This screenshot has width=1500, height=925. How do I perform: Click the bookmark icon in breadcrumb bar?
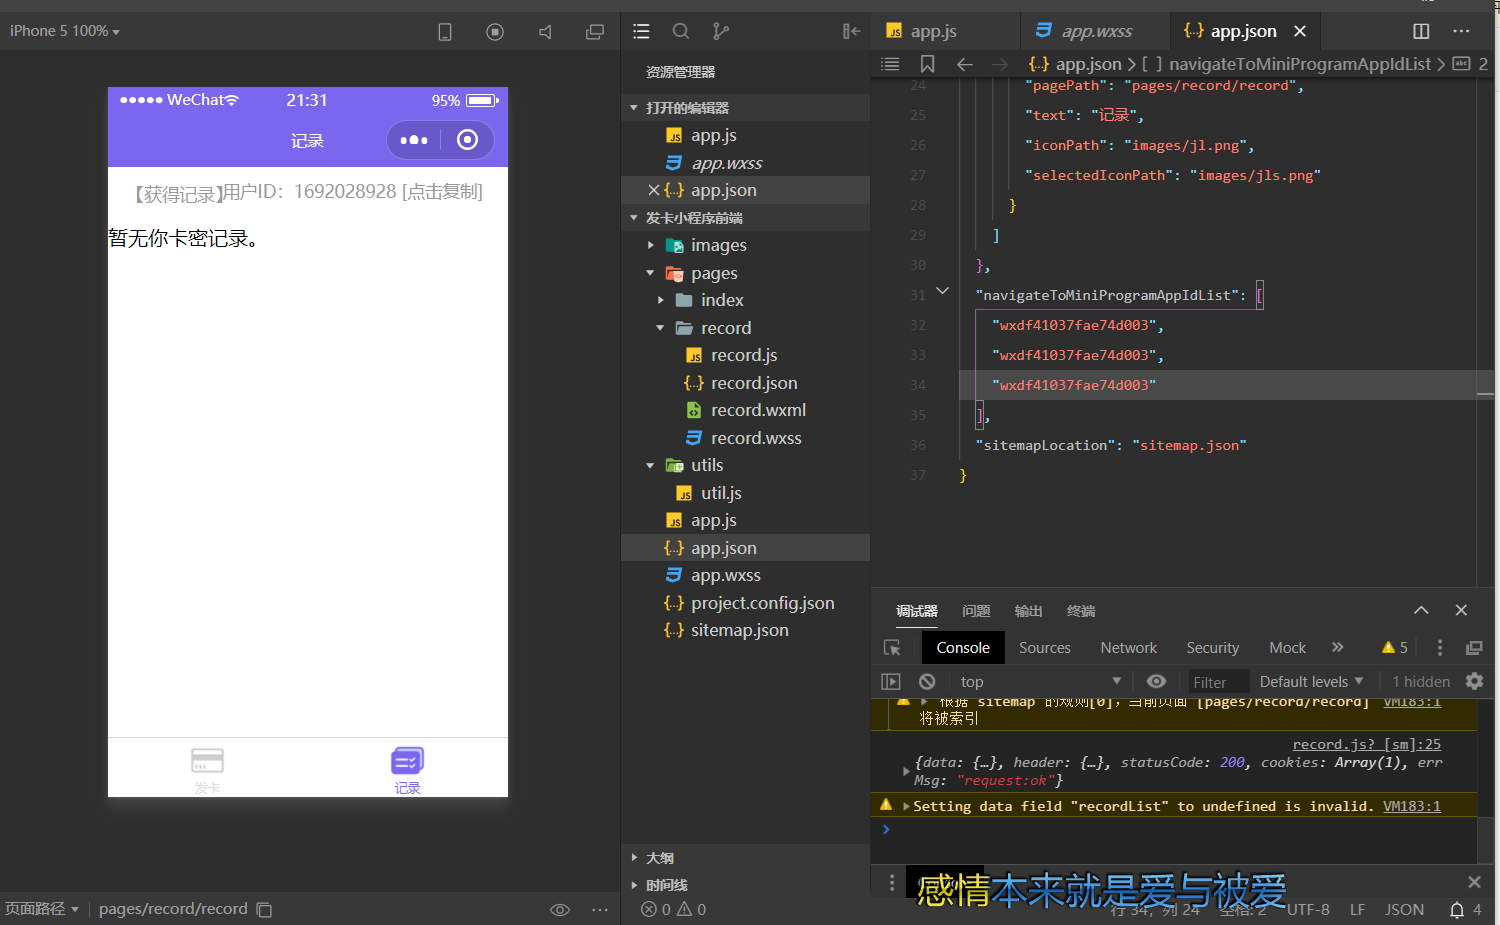coord(928,64)
